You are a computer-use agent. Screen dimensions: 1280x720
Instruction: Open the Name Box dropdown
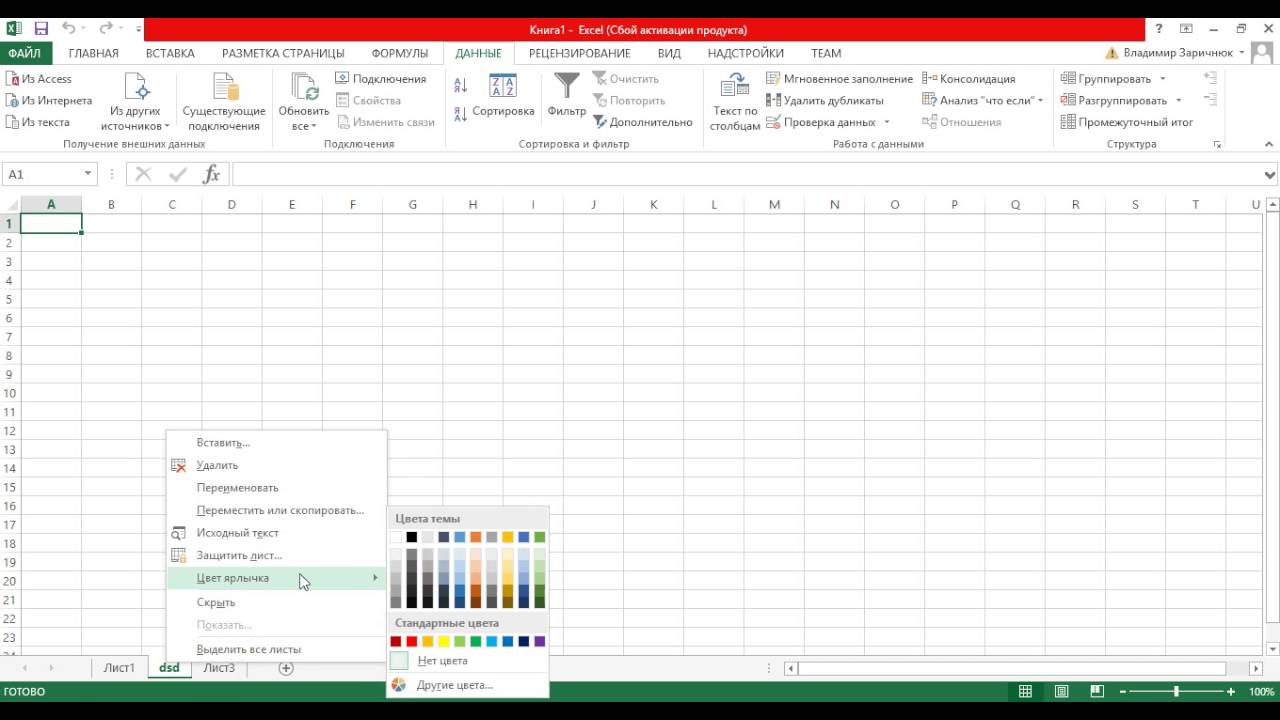88,174
